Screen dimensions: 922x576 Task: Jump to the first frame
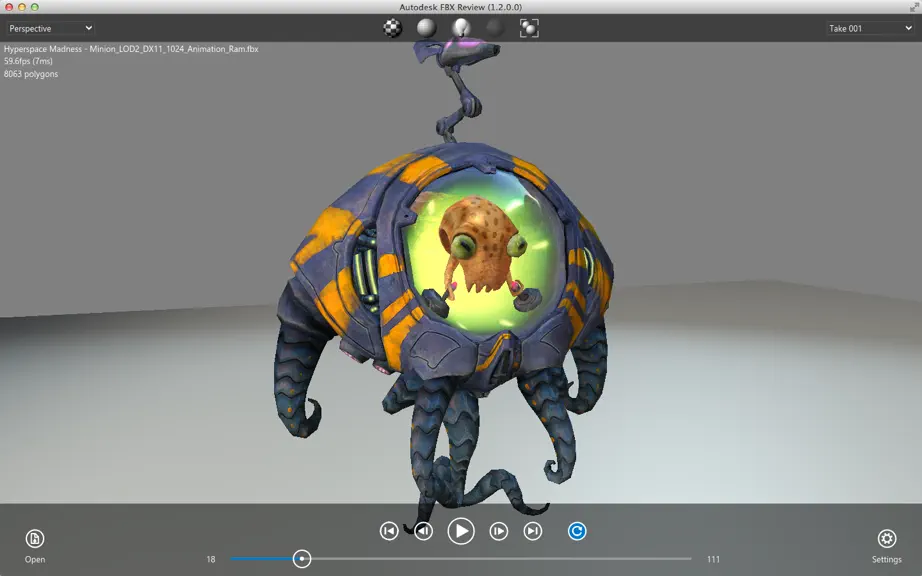(x=389, y=531)
